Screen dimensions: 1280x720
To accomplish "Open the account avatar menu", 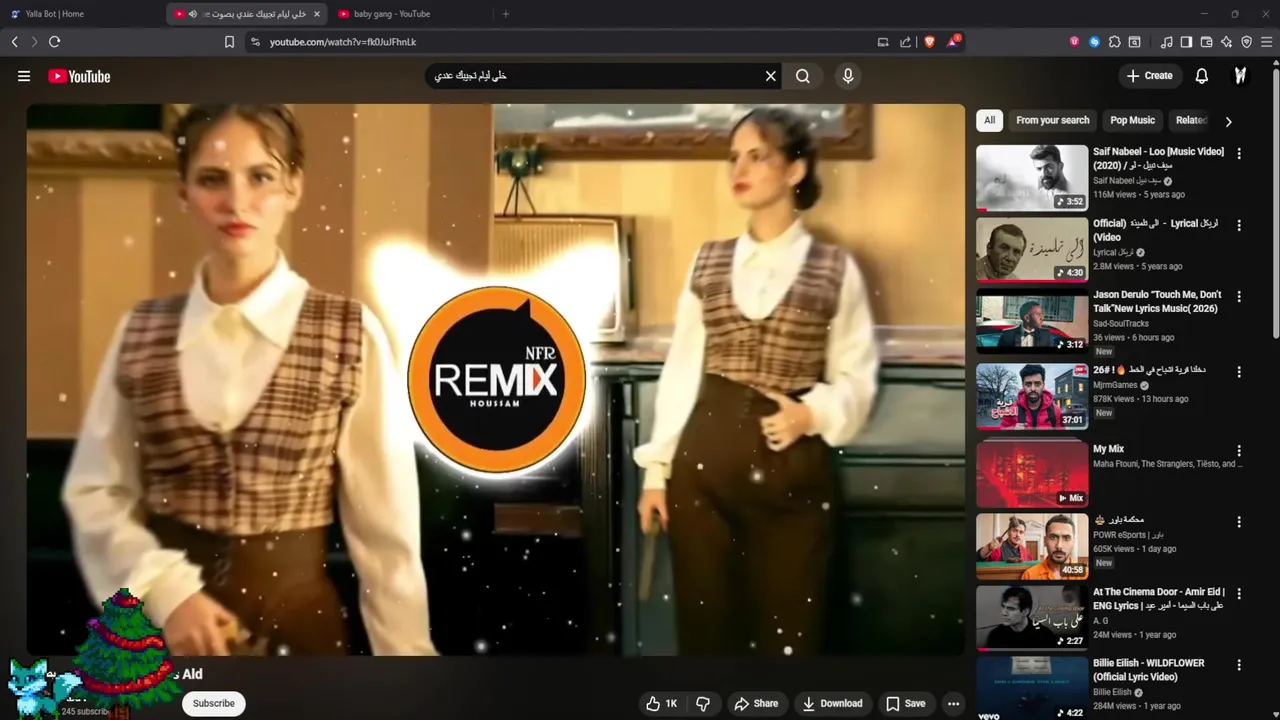I will point(1240,76).
